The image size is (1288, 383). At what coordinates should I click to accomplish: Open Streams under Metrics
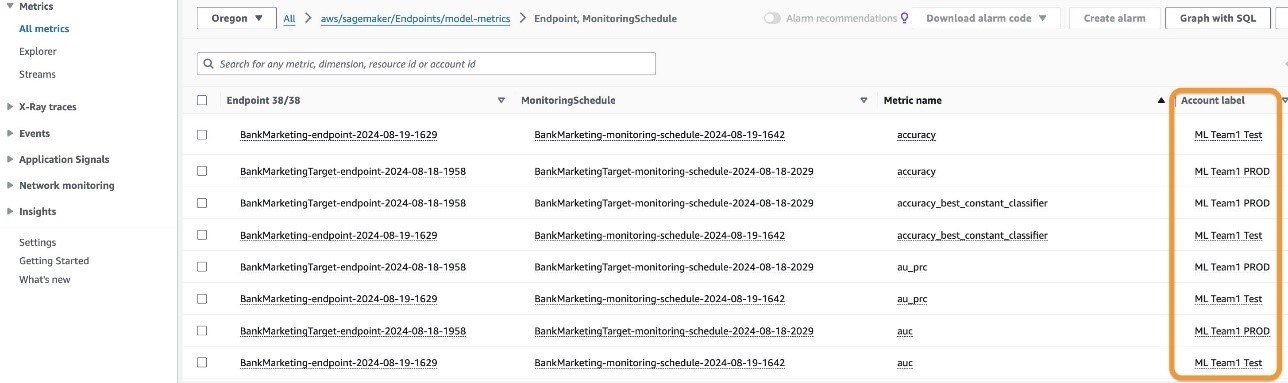[37, 74]
